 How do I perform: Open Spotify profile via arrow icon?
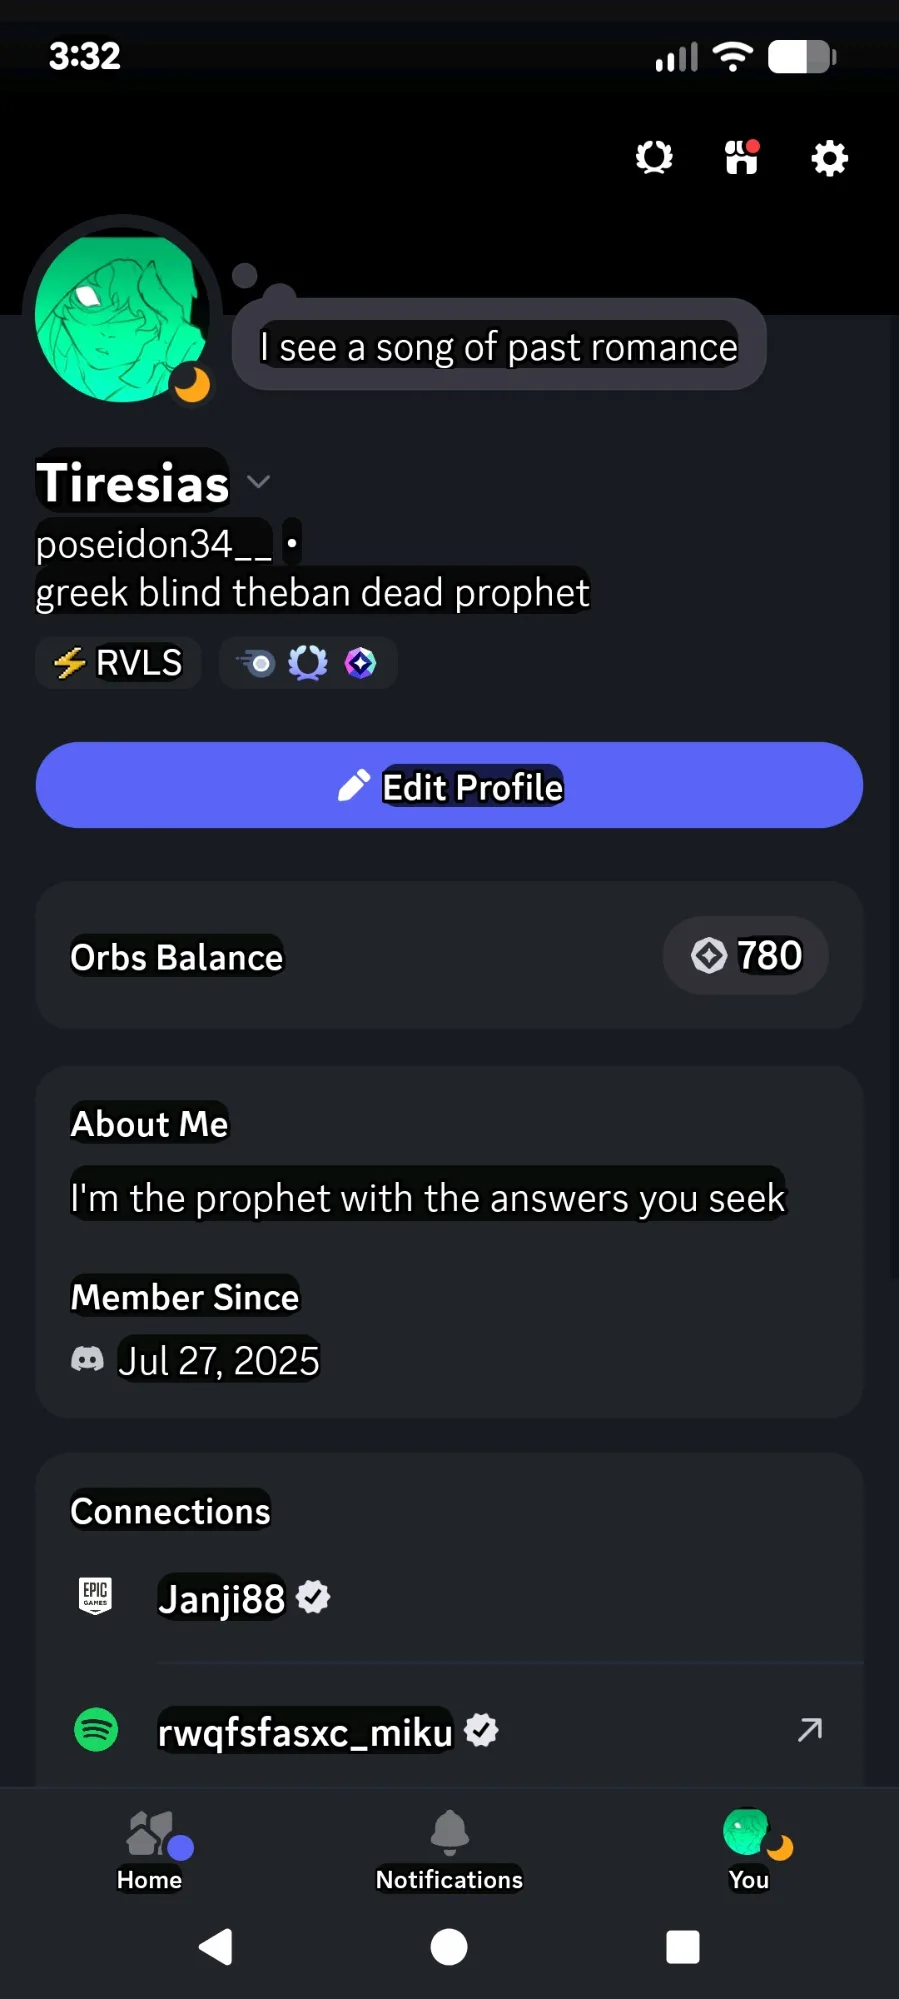pos(809,1729)
